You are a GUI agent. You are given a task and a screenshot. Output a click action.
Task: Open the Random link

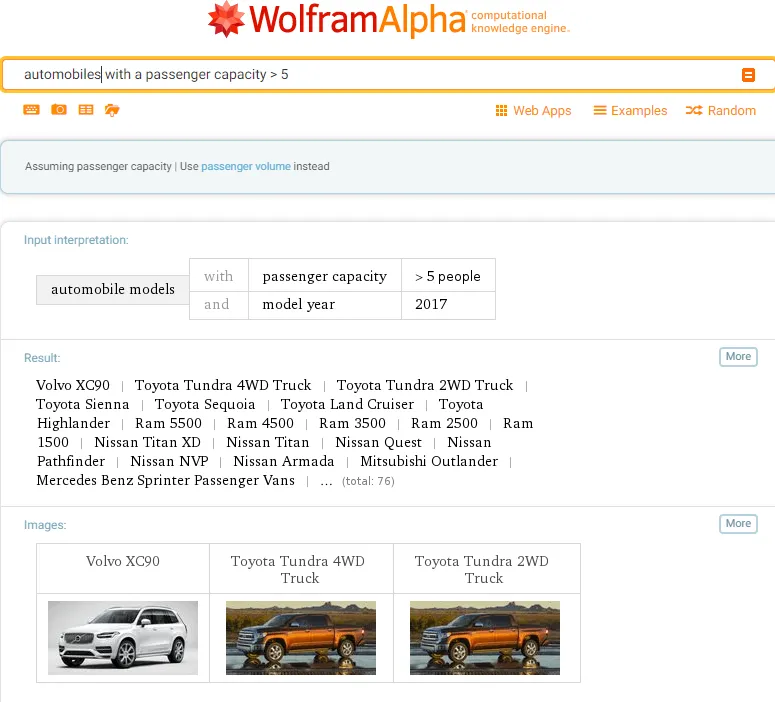[732, 111]
